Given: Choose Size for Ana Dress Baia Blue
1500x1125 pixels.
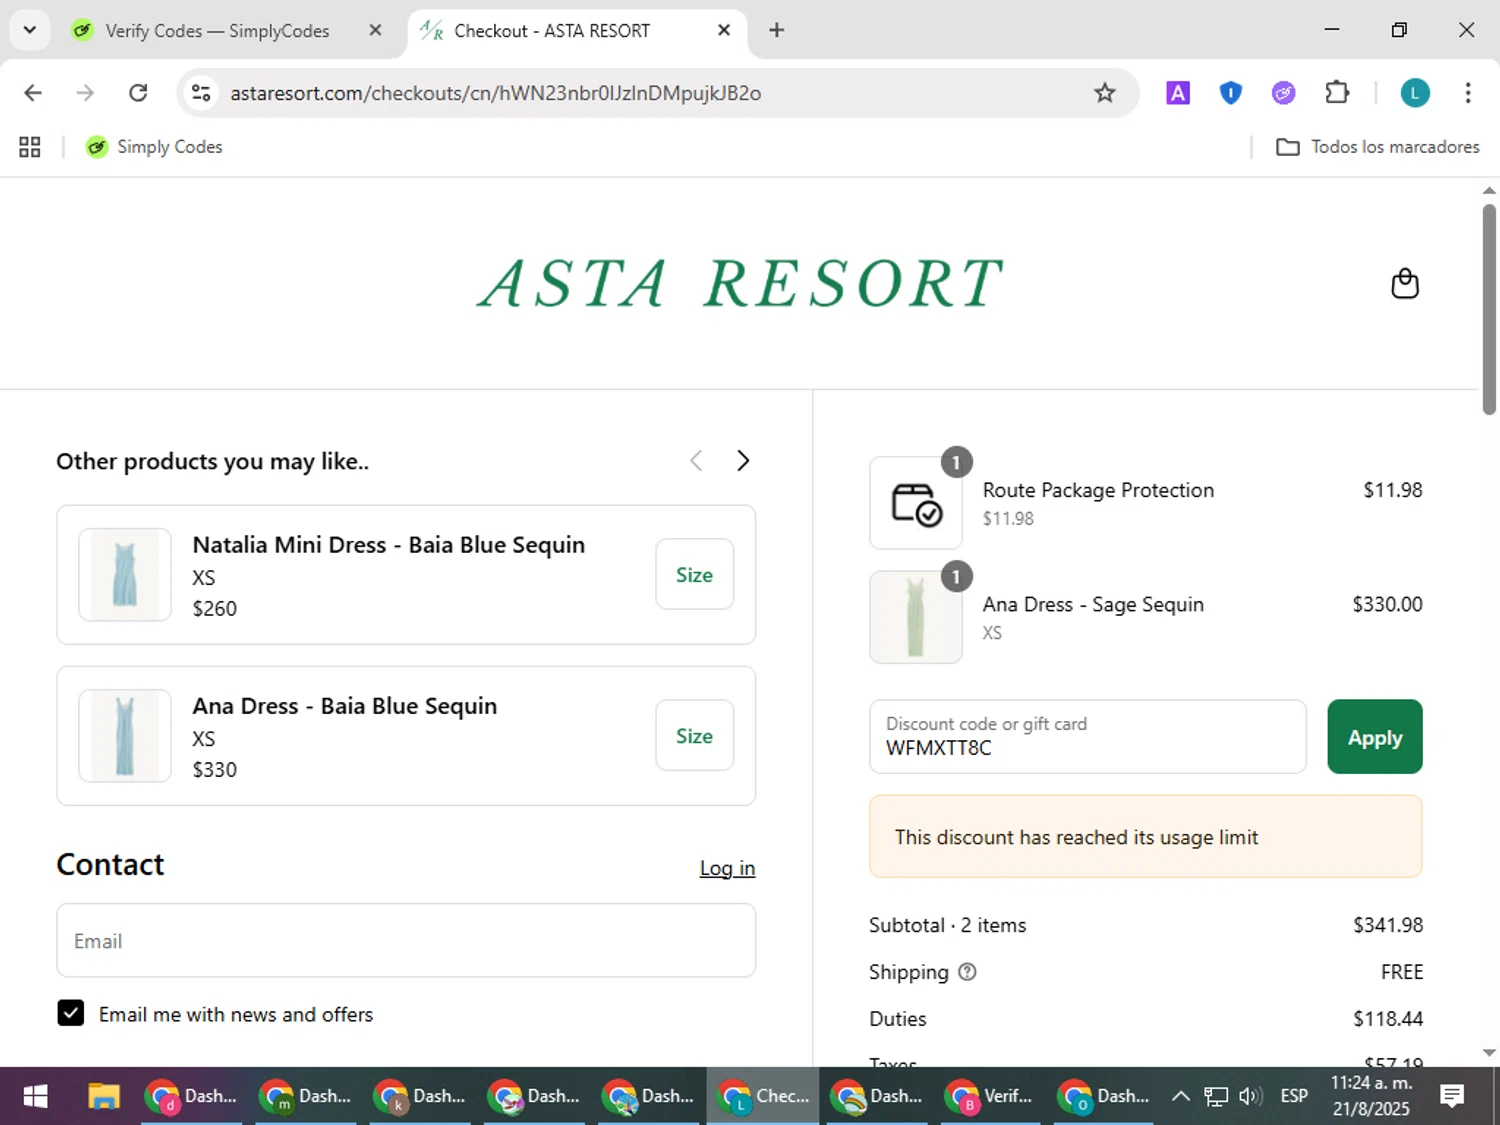Looking at the screenshot, I should [x=694, y=736].
